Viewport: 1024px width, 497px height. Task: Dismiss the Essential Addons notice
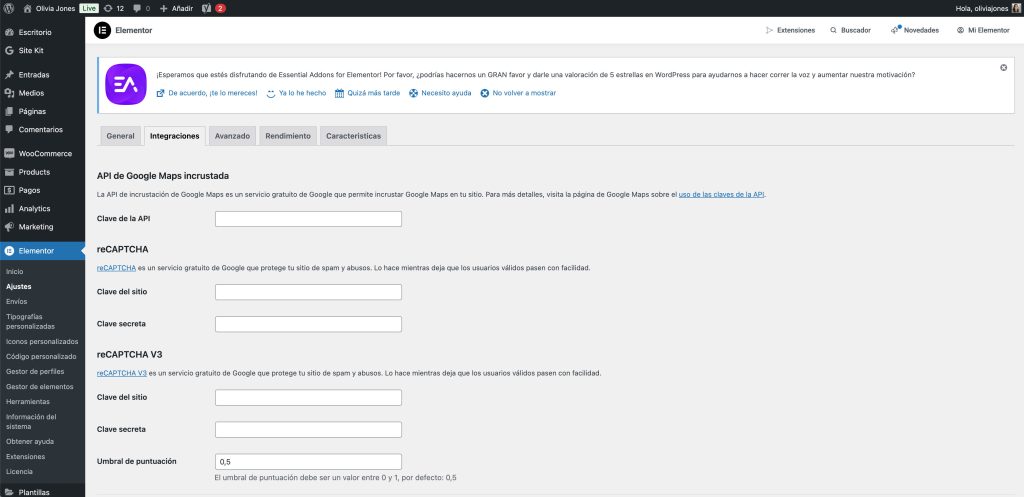pos(1004,67)
